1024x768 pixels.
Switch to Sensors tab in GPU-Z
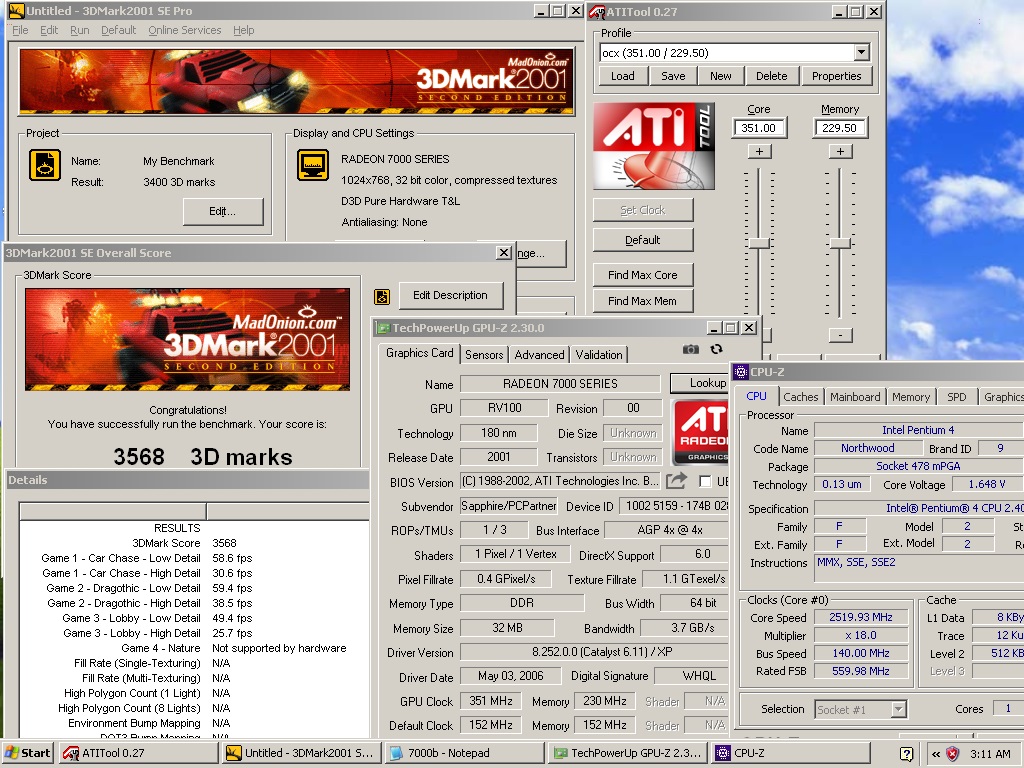[x=484, y=355]
